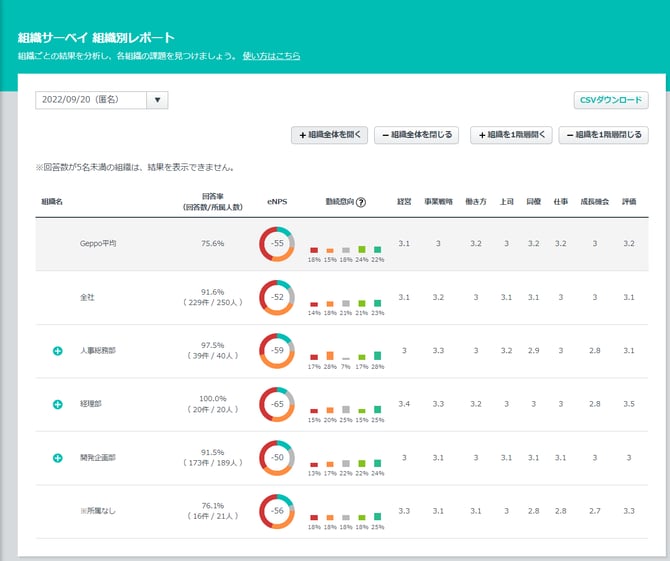The width and height of the screenshot is (670, 561).
Task: Click the 成長機会 column header
Action: [x=594, y=202]
